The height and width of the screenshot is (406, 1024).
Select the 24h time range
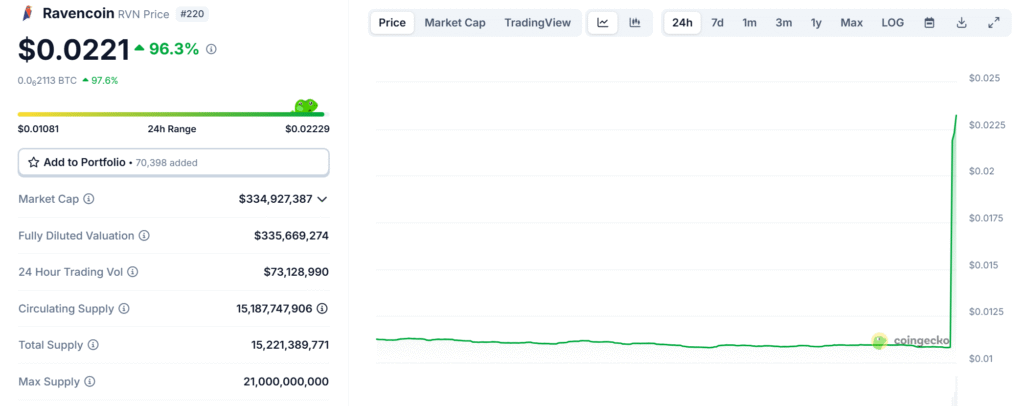[682, 23]
